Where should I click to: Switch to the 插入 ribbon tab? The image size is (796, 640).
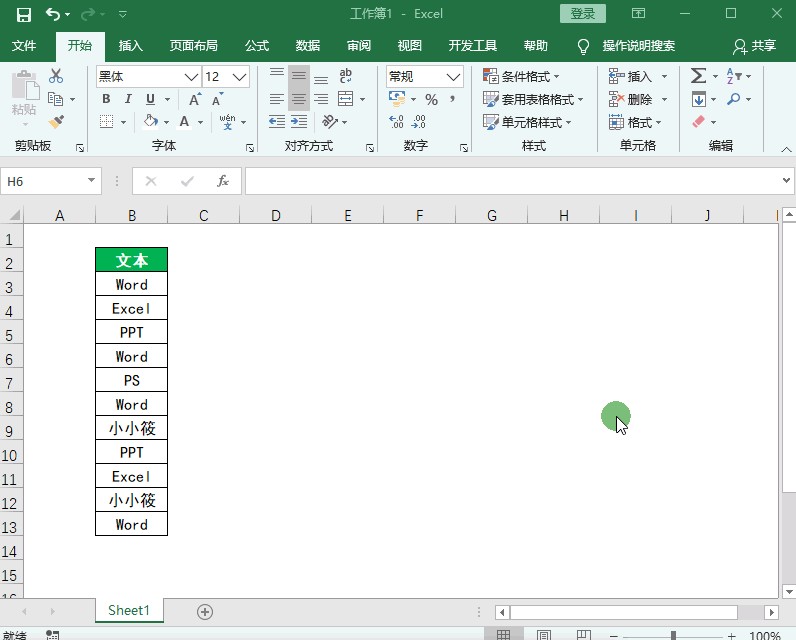click(x=131, y=46)
